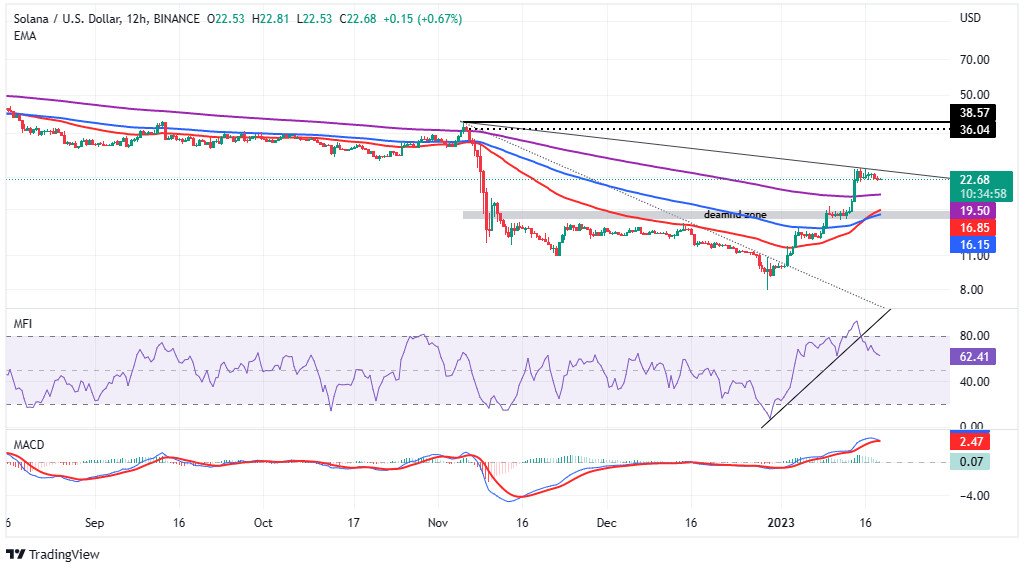
Task: Click the MACD histogram value 0.07 tag
Action: tap(970, 462)
